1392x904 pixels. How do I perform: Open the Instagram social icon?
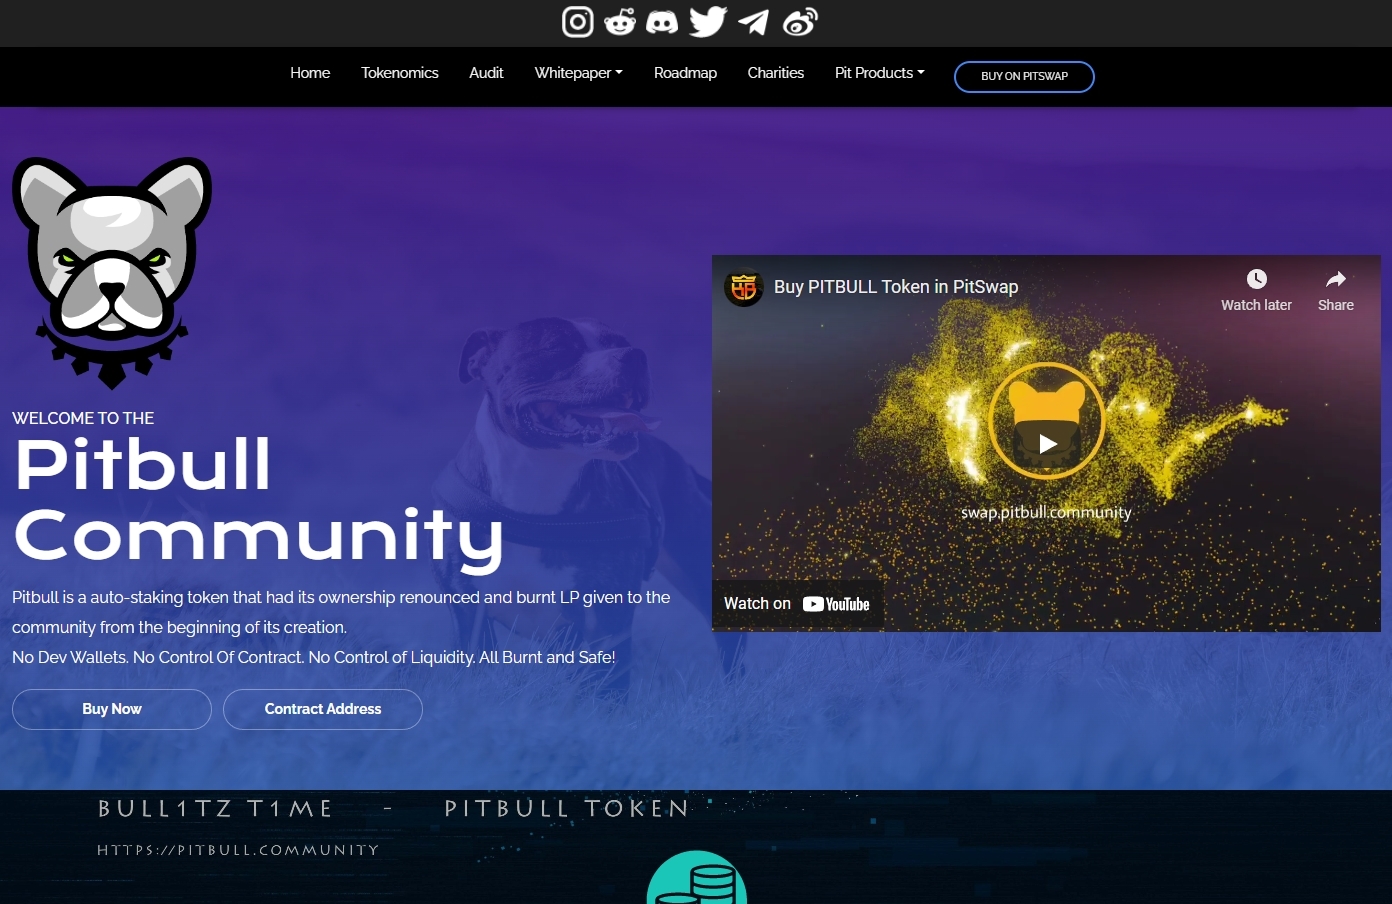click(x=577, y=22)
